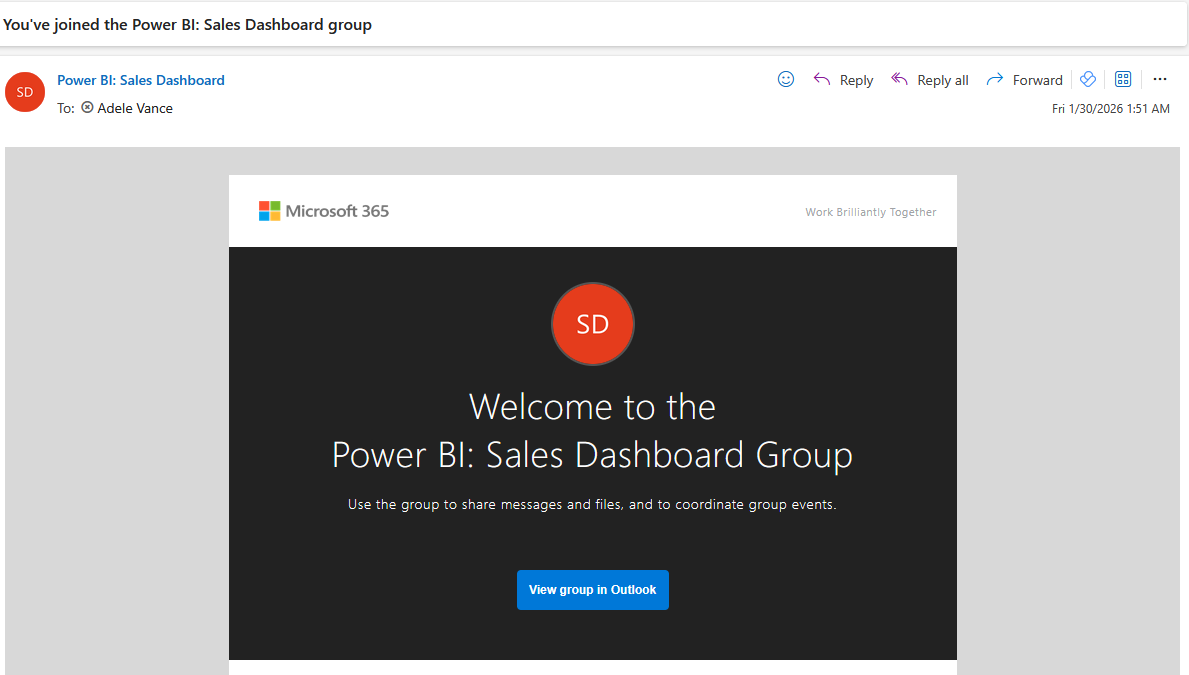Forward this email

(1024, 80)
